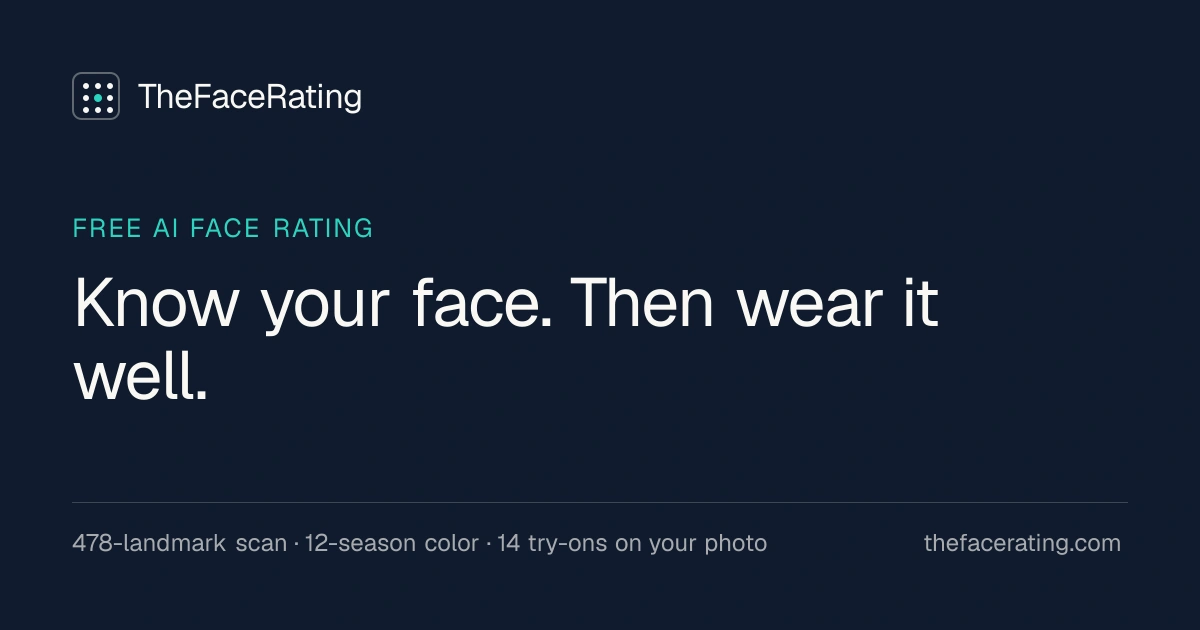Click the headline word Know
Screen dimensions: 1200x630
156,302
